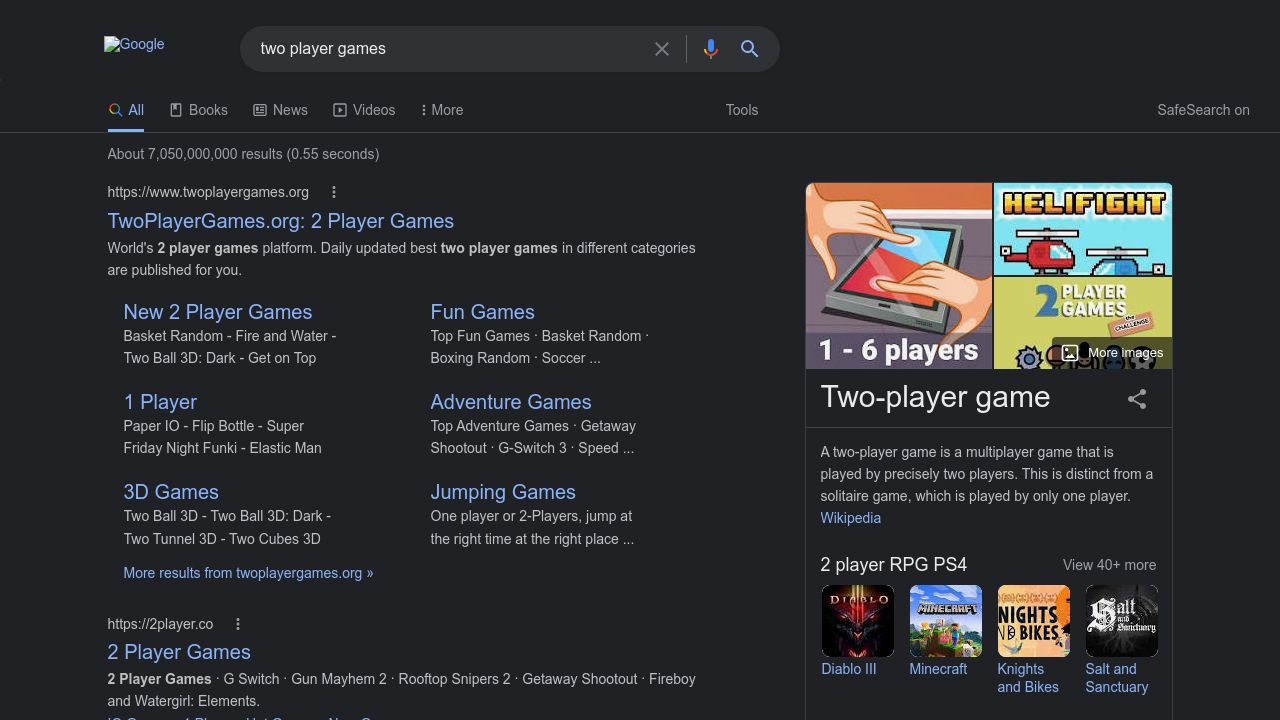Click the About 7,050,000,000 results text

click(243, 154)
